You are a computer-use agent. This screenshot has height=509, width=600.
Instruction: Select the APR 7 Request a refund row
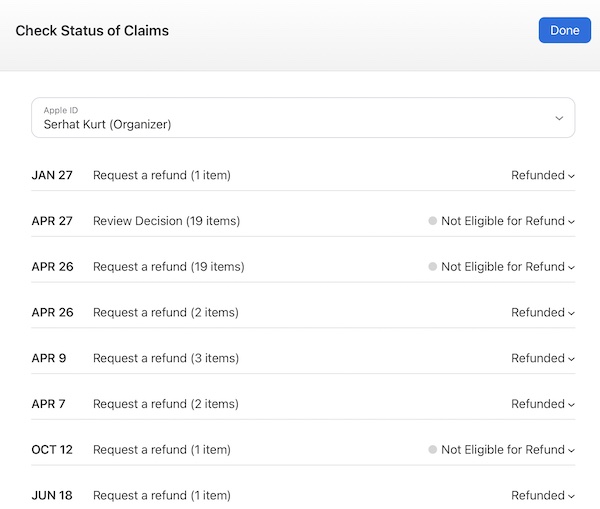click(x=303, y=404)
